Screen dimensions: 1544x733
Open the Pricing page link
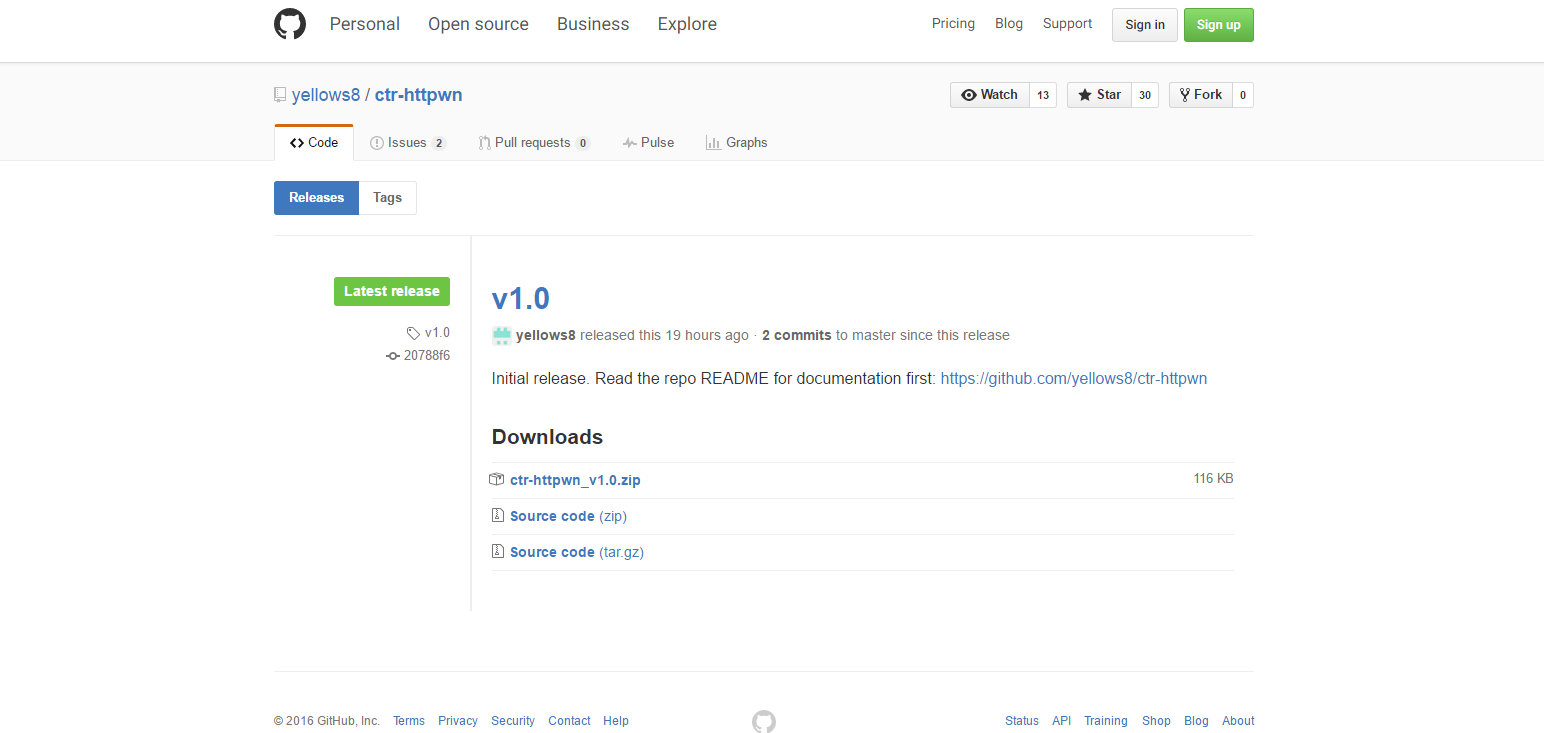pyautogui.click(x=953, y=23)
